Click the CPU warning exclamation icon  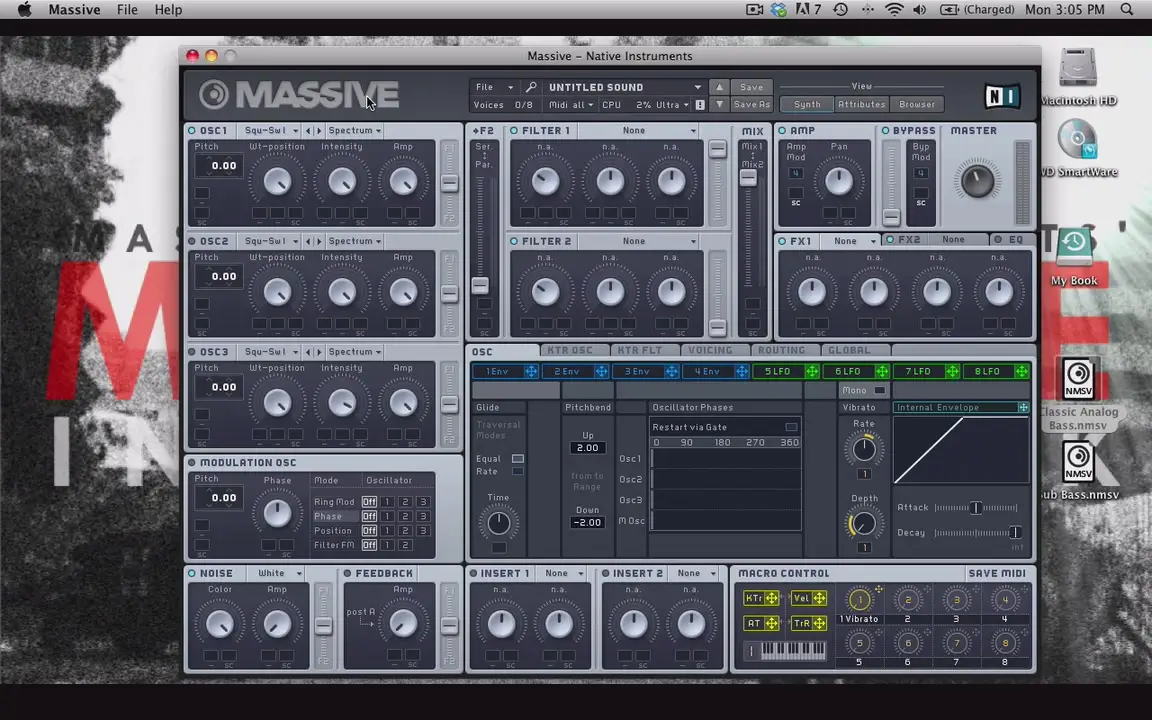click(700, 105)
